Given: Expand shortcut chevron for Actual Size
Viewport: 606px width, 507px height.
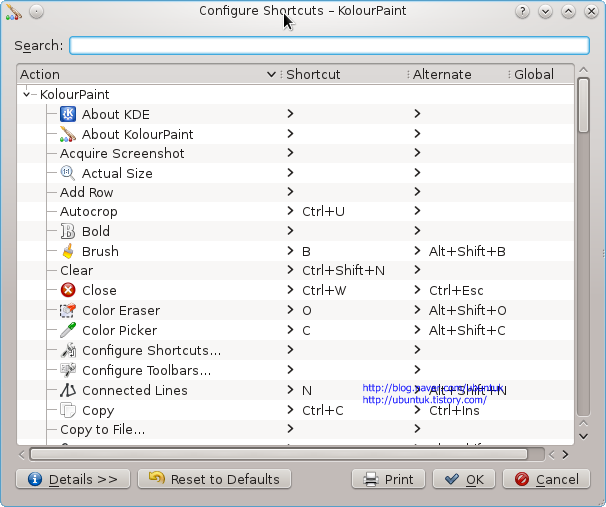Looking at the screenshot, I should point(290,172).
